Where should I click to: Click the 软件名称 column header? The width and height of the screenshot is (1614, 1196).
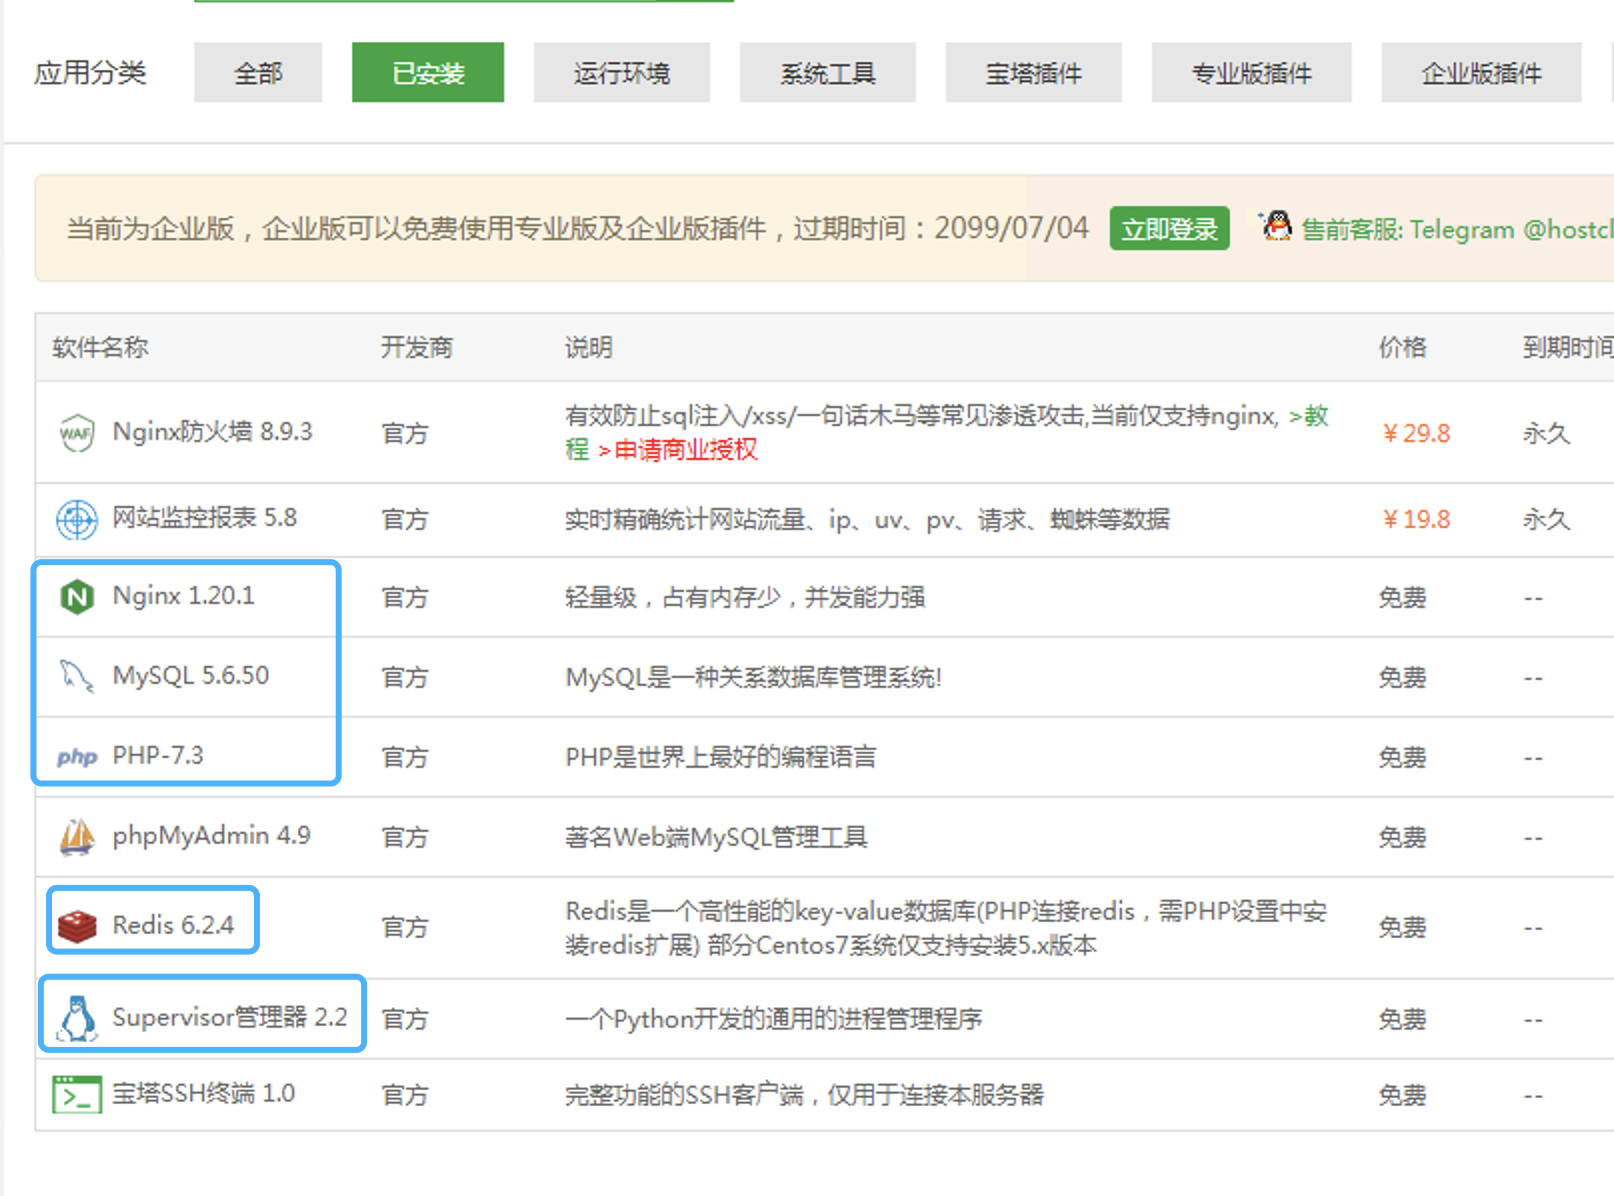100,347
